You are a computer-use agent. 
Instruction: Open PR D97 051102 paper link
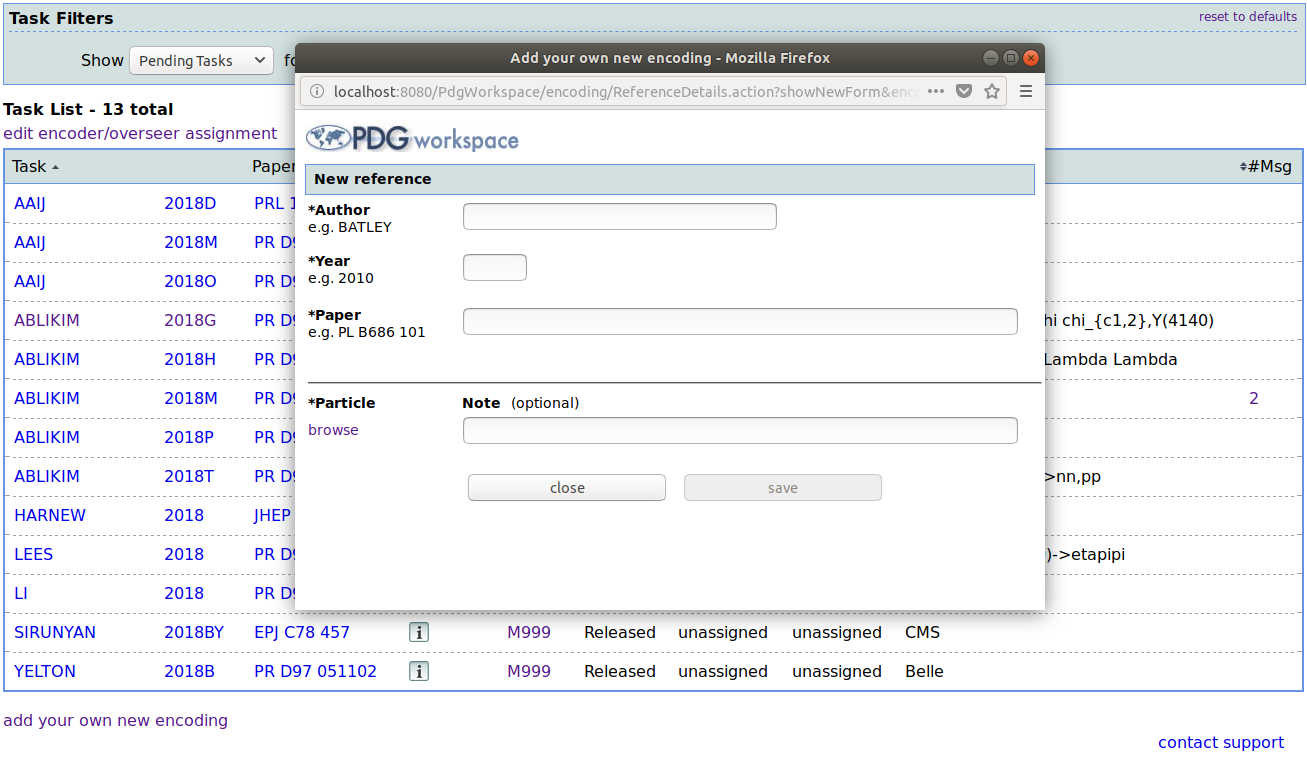coord(315,671)
